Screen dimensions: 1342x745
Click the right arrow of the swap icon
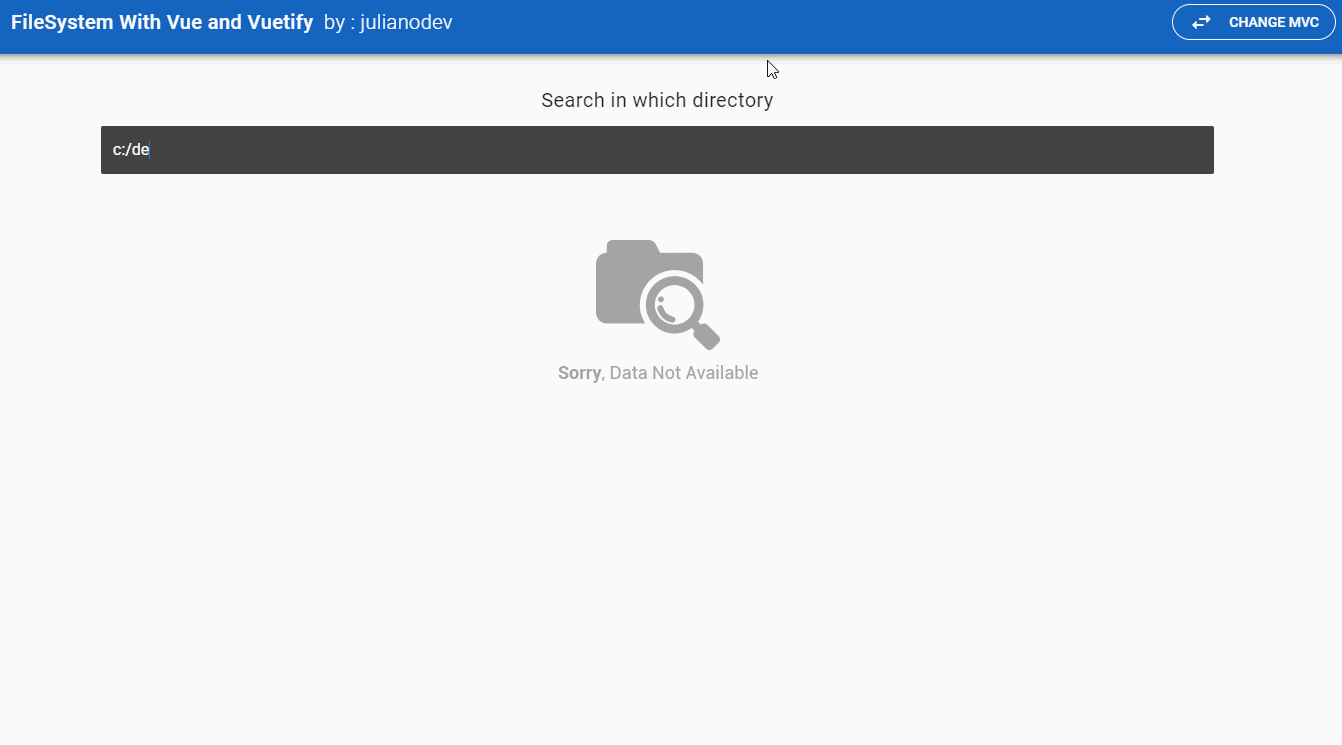(1205, 18)
